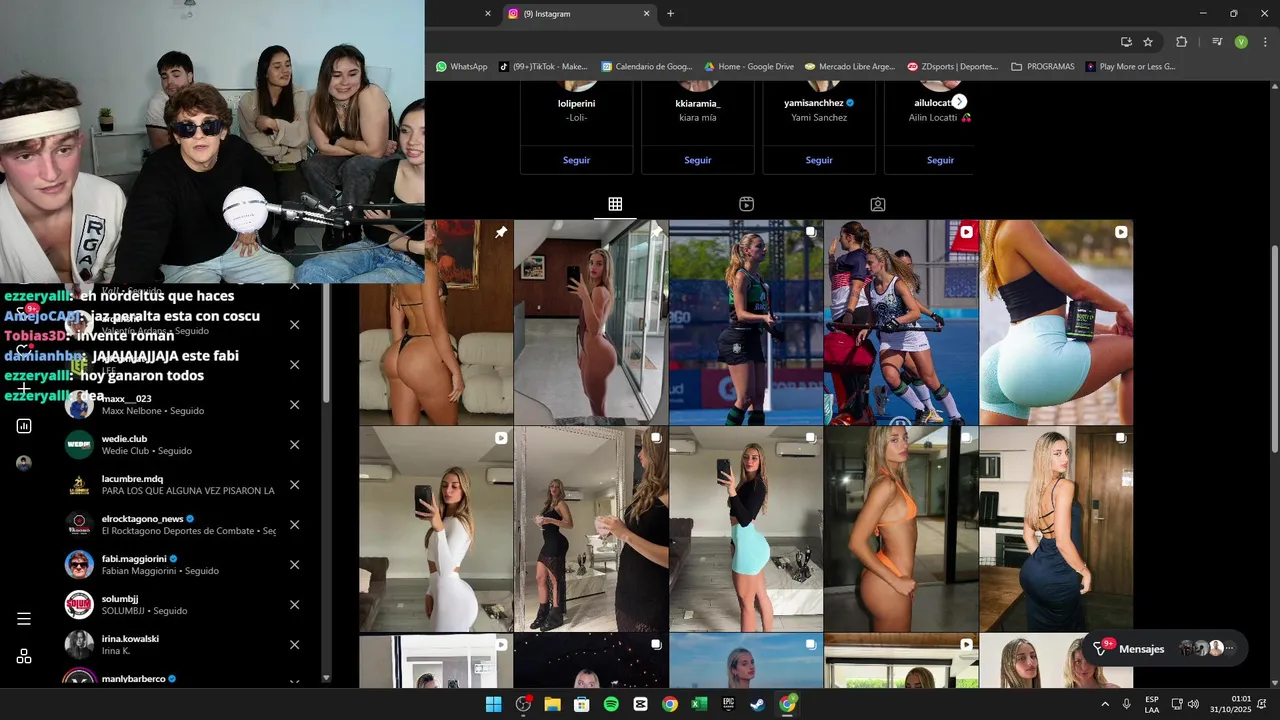Open Excel from taskbar

tap(699, 704)
